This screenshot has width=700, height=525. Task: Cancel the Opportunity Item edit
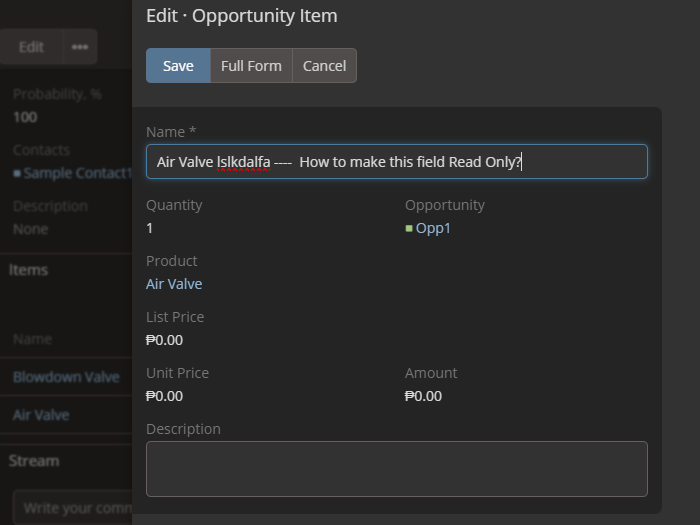tap(324, 66)
